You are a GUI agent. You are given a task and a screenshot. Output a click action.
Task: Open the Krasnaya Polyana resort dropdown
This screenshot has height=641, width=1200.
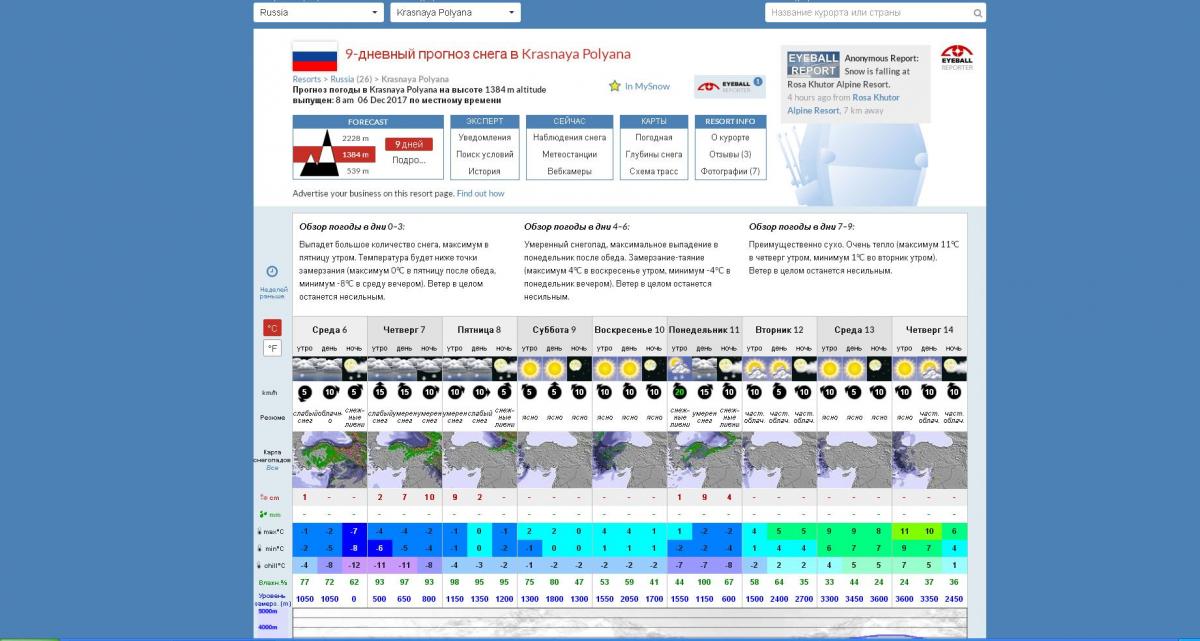point(455,13)
